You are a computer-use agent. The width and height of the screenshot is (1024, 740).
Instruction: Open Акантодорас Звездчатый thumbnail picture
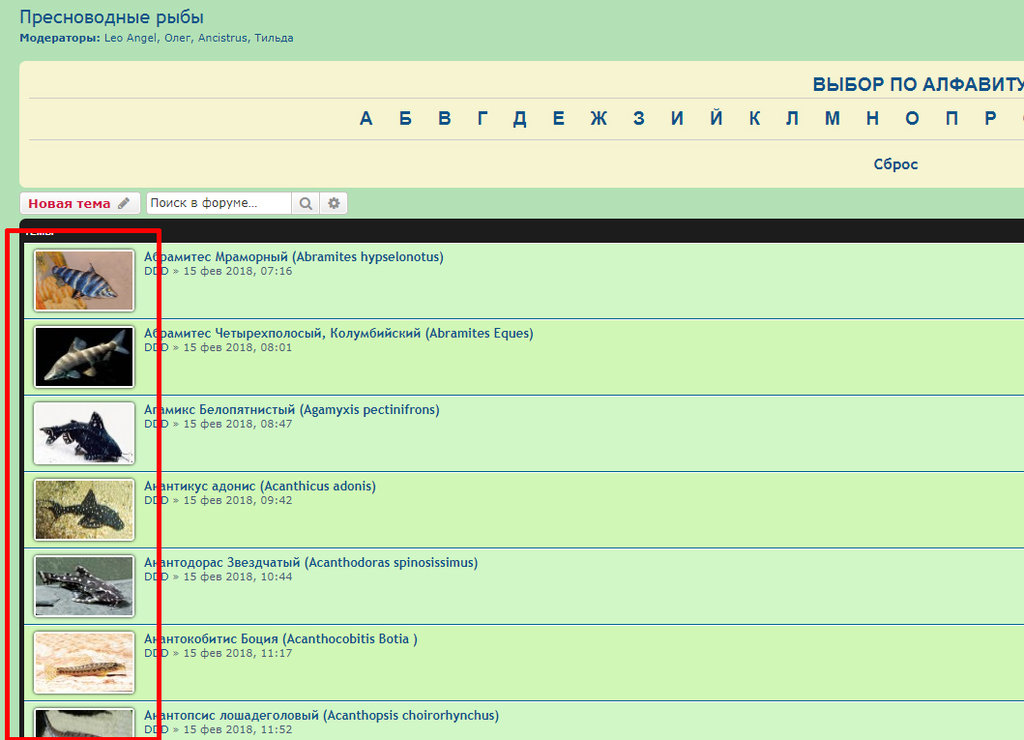(84, 586)
